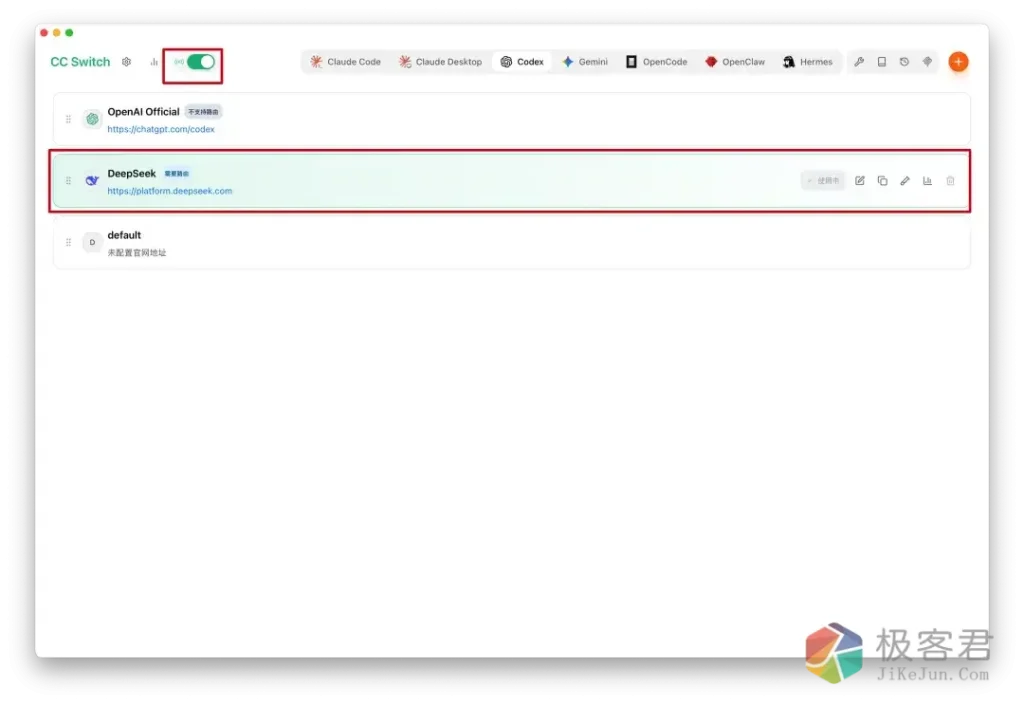Click the default provider D avatar
Screen dimensions: 1024x704
[x=92, y=242]
